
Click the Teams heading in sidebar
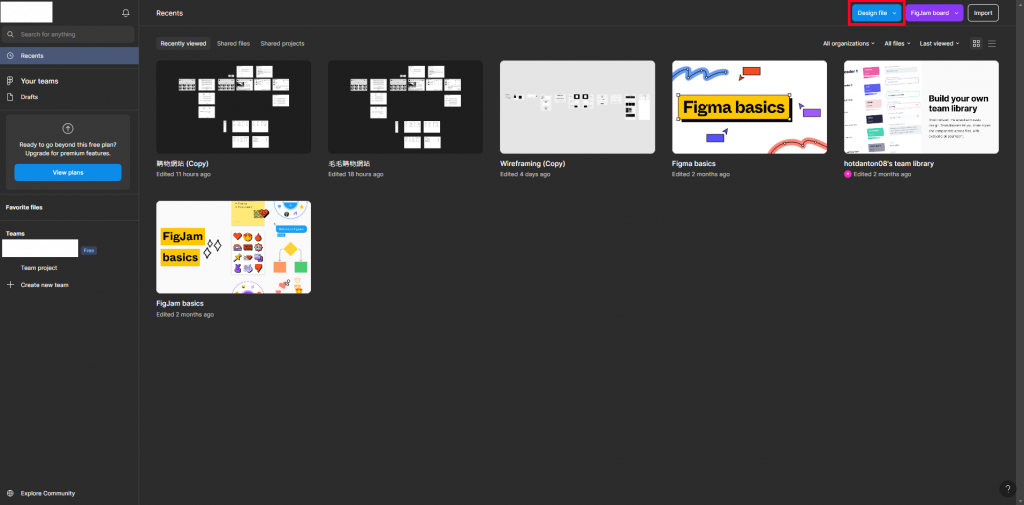(x=15, y=233)
